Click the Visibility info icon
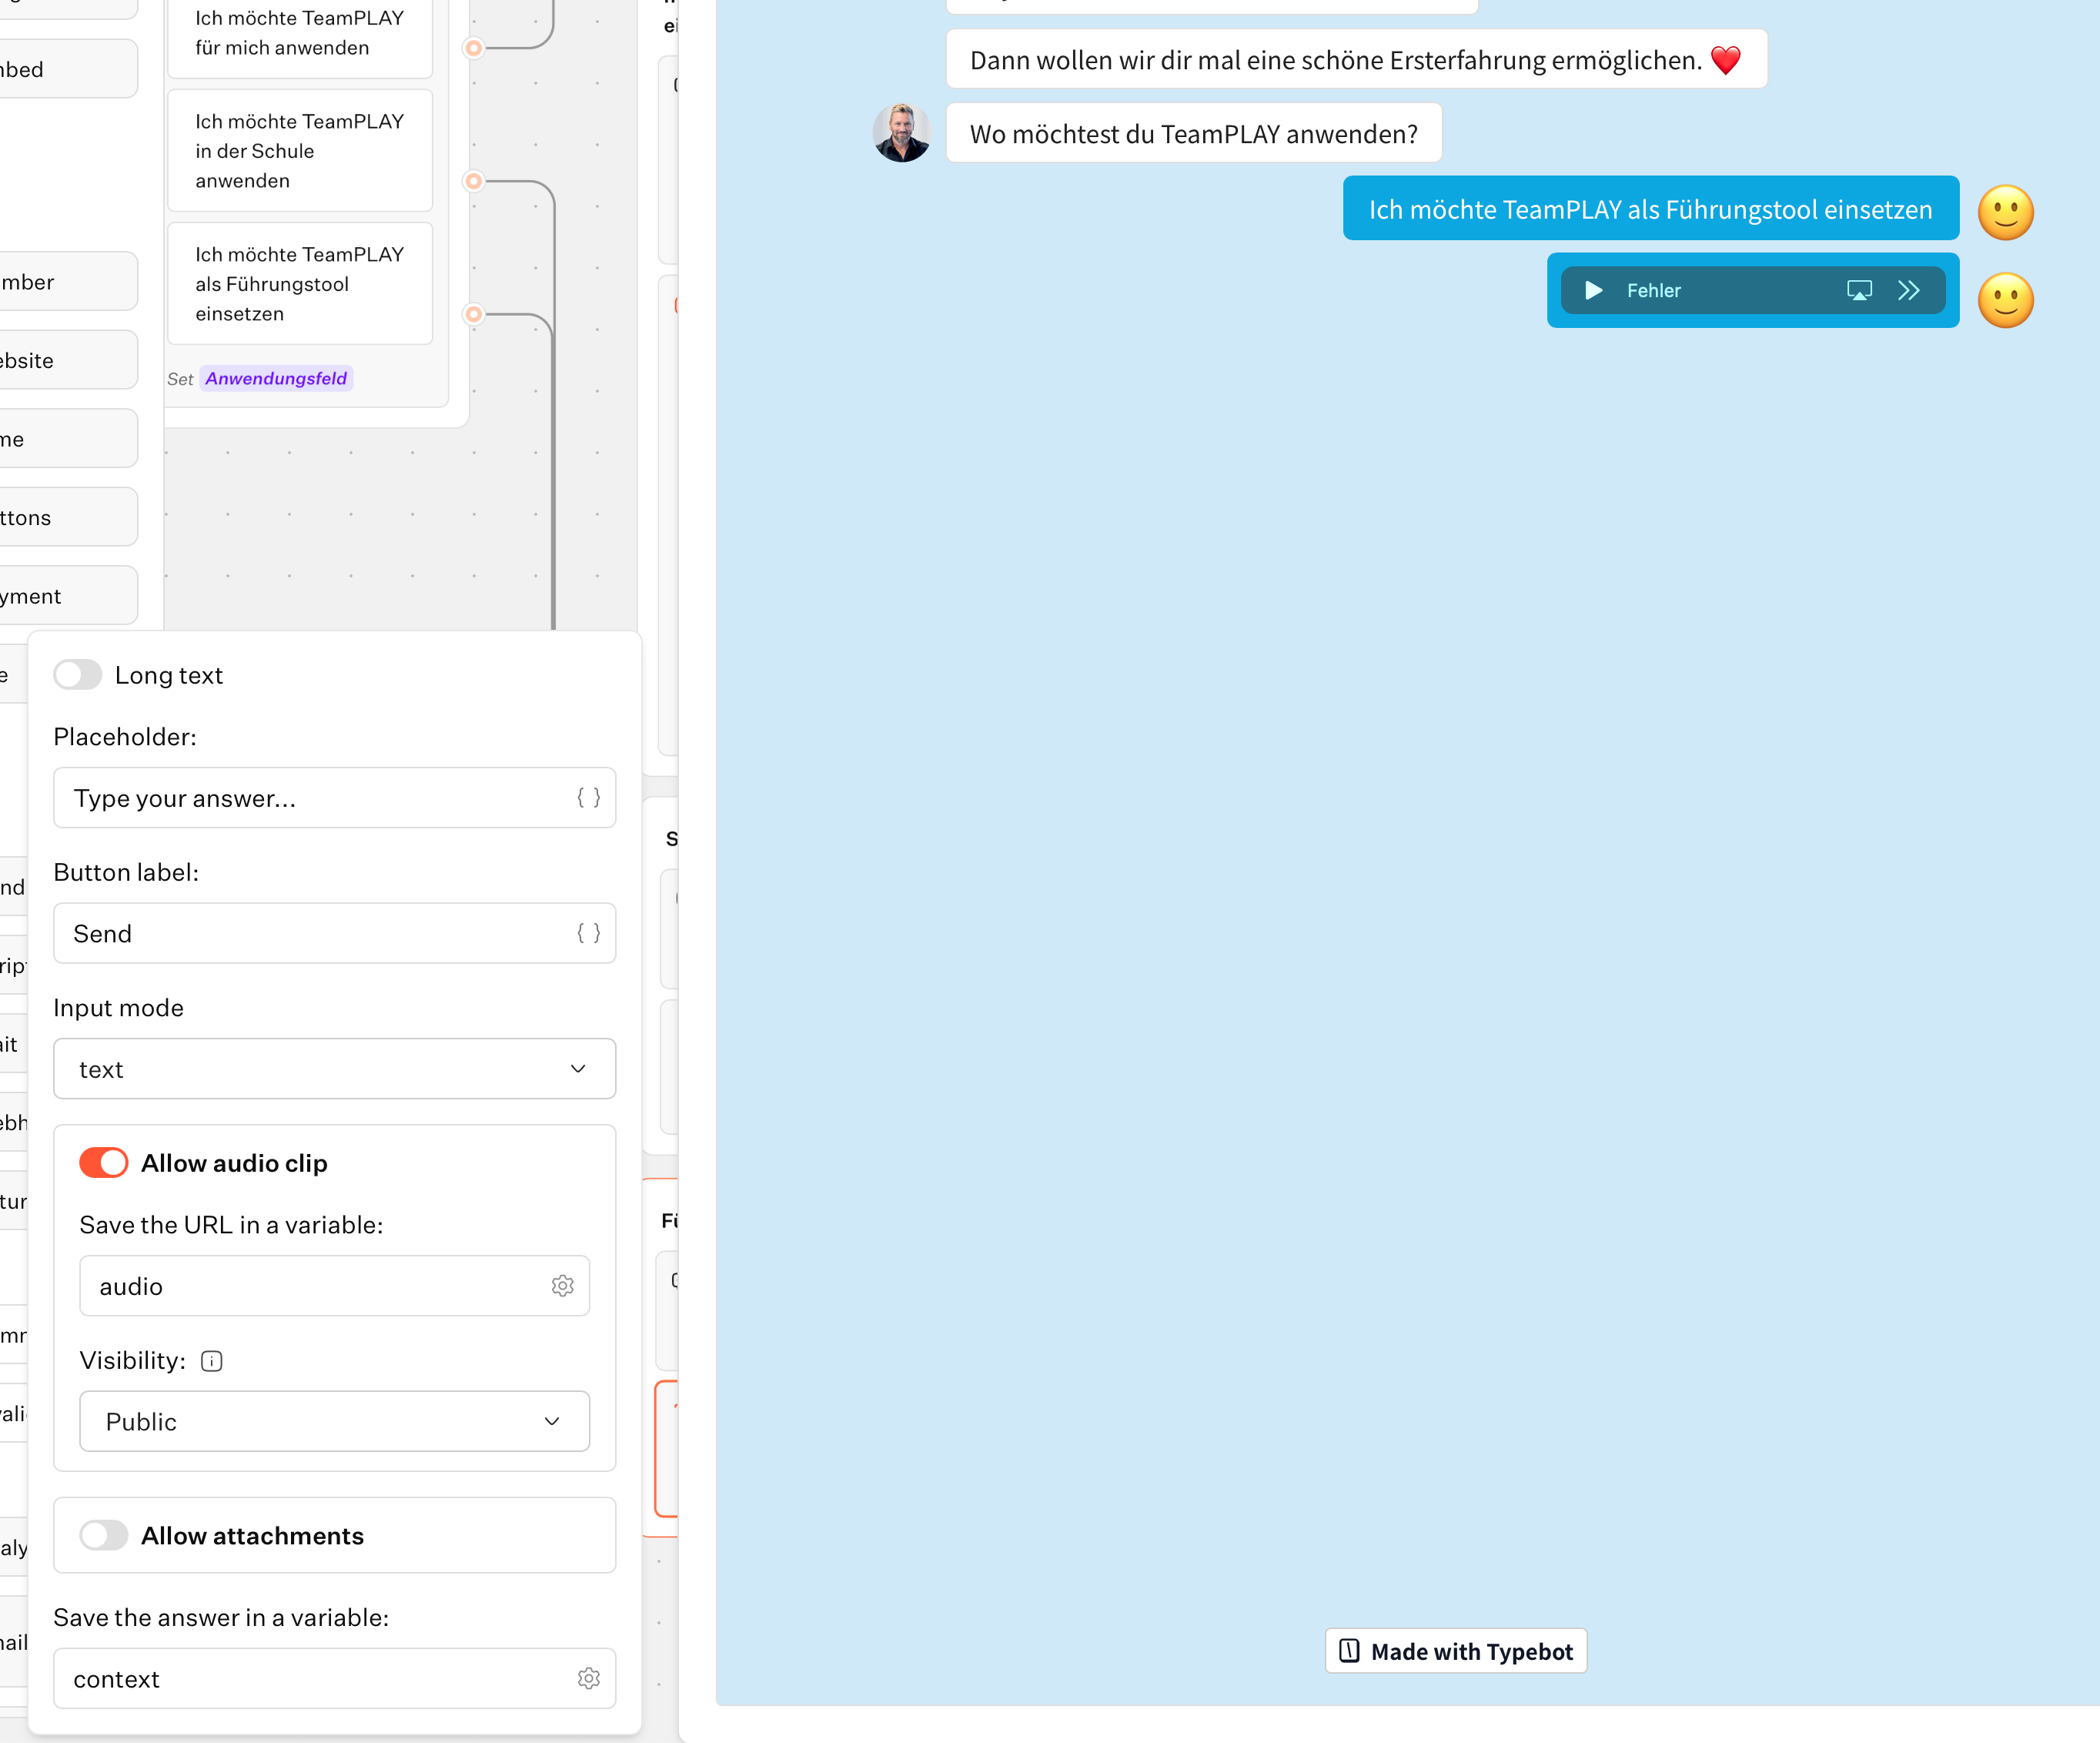Image resolution: width=2100 pixels, height=1743 pixels. pyautogui.click(x=211, y=1360)
